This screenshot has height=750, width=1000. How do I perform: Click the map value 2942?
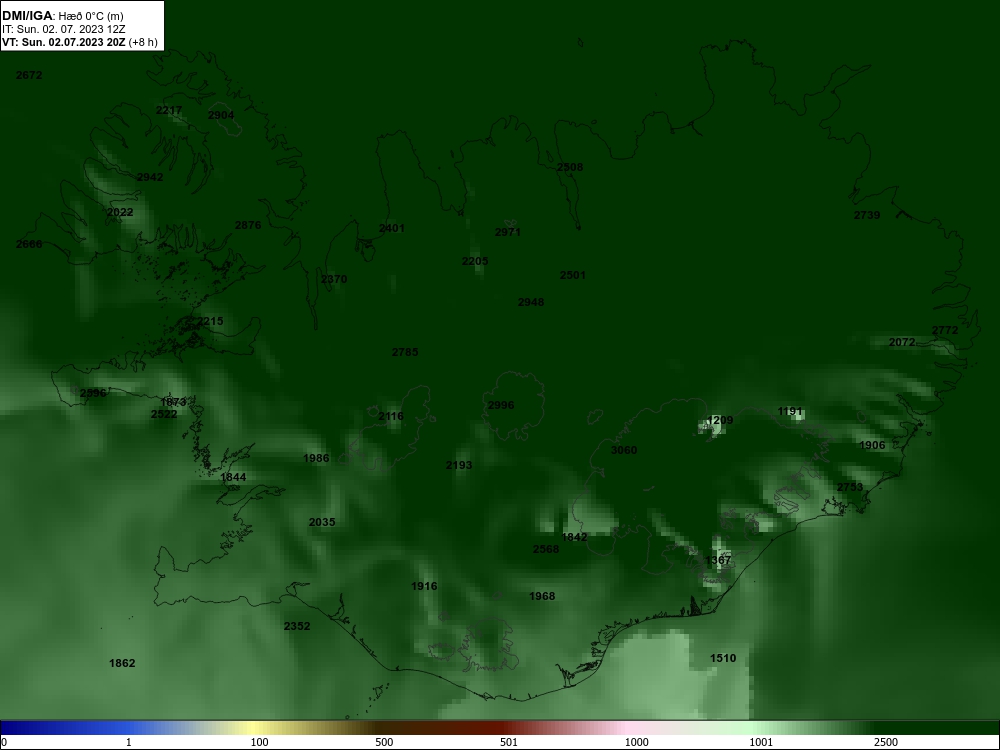pos(150,177)
